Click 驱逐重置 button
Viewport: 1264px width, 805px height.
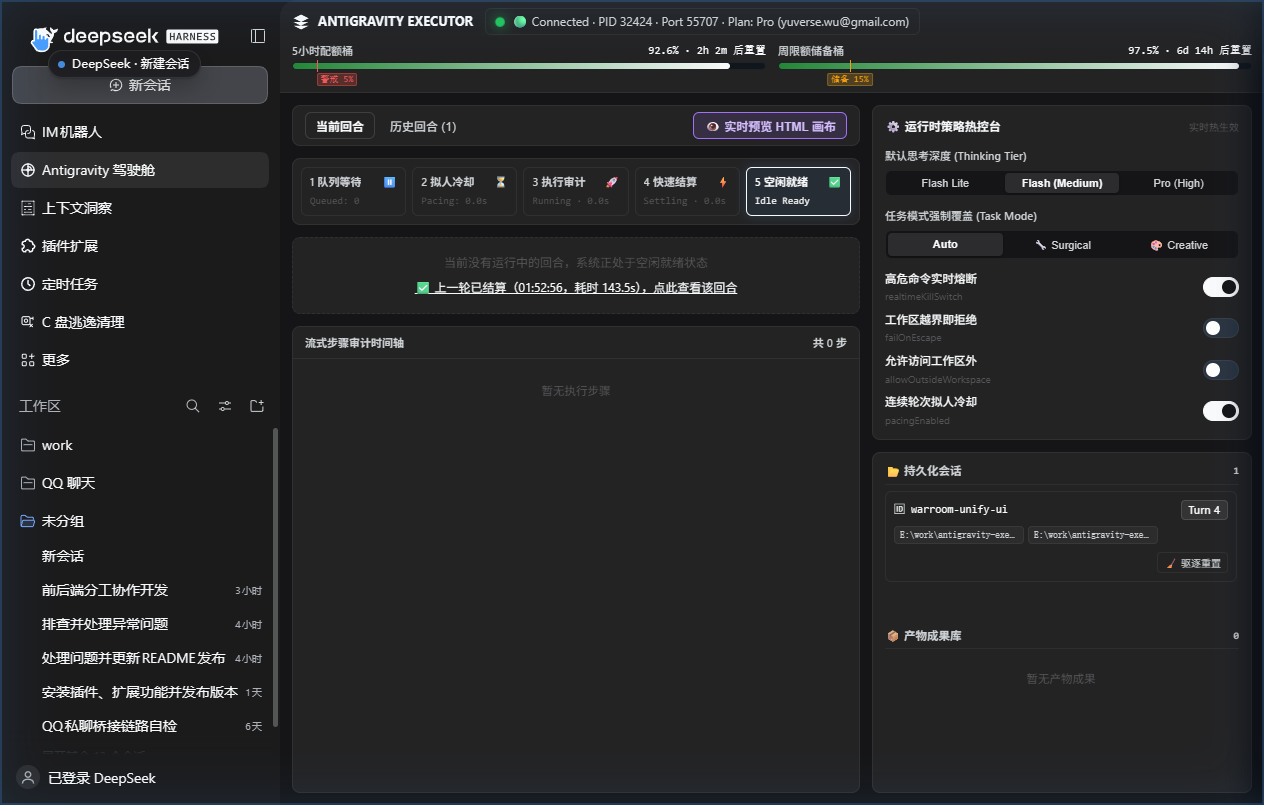tap(1192, 563)
